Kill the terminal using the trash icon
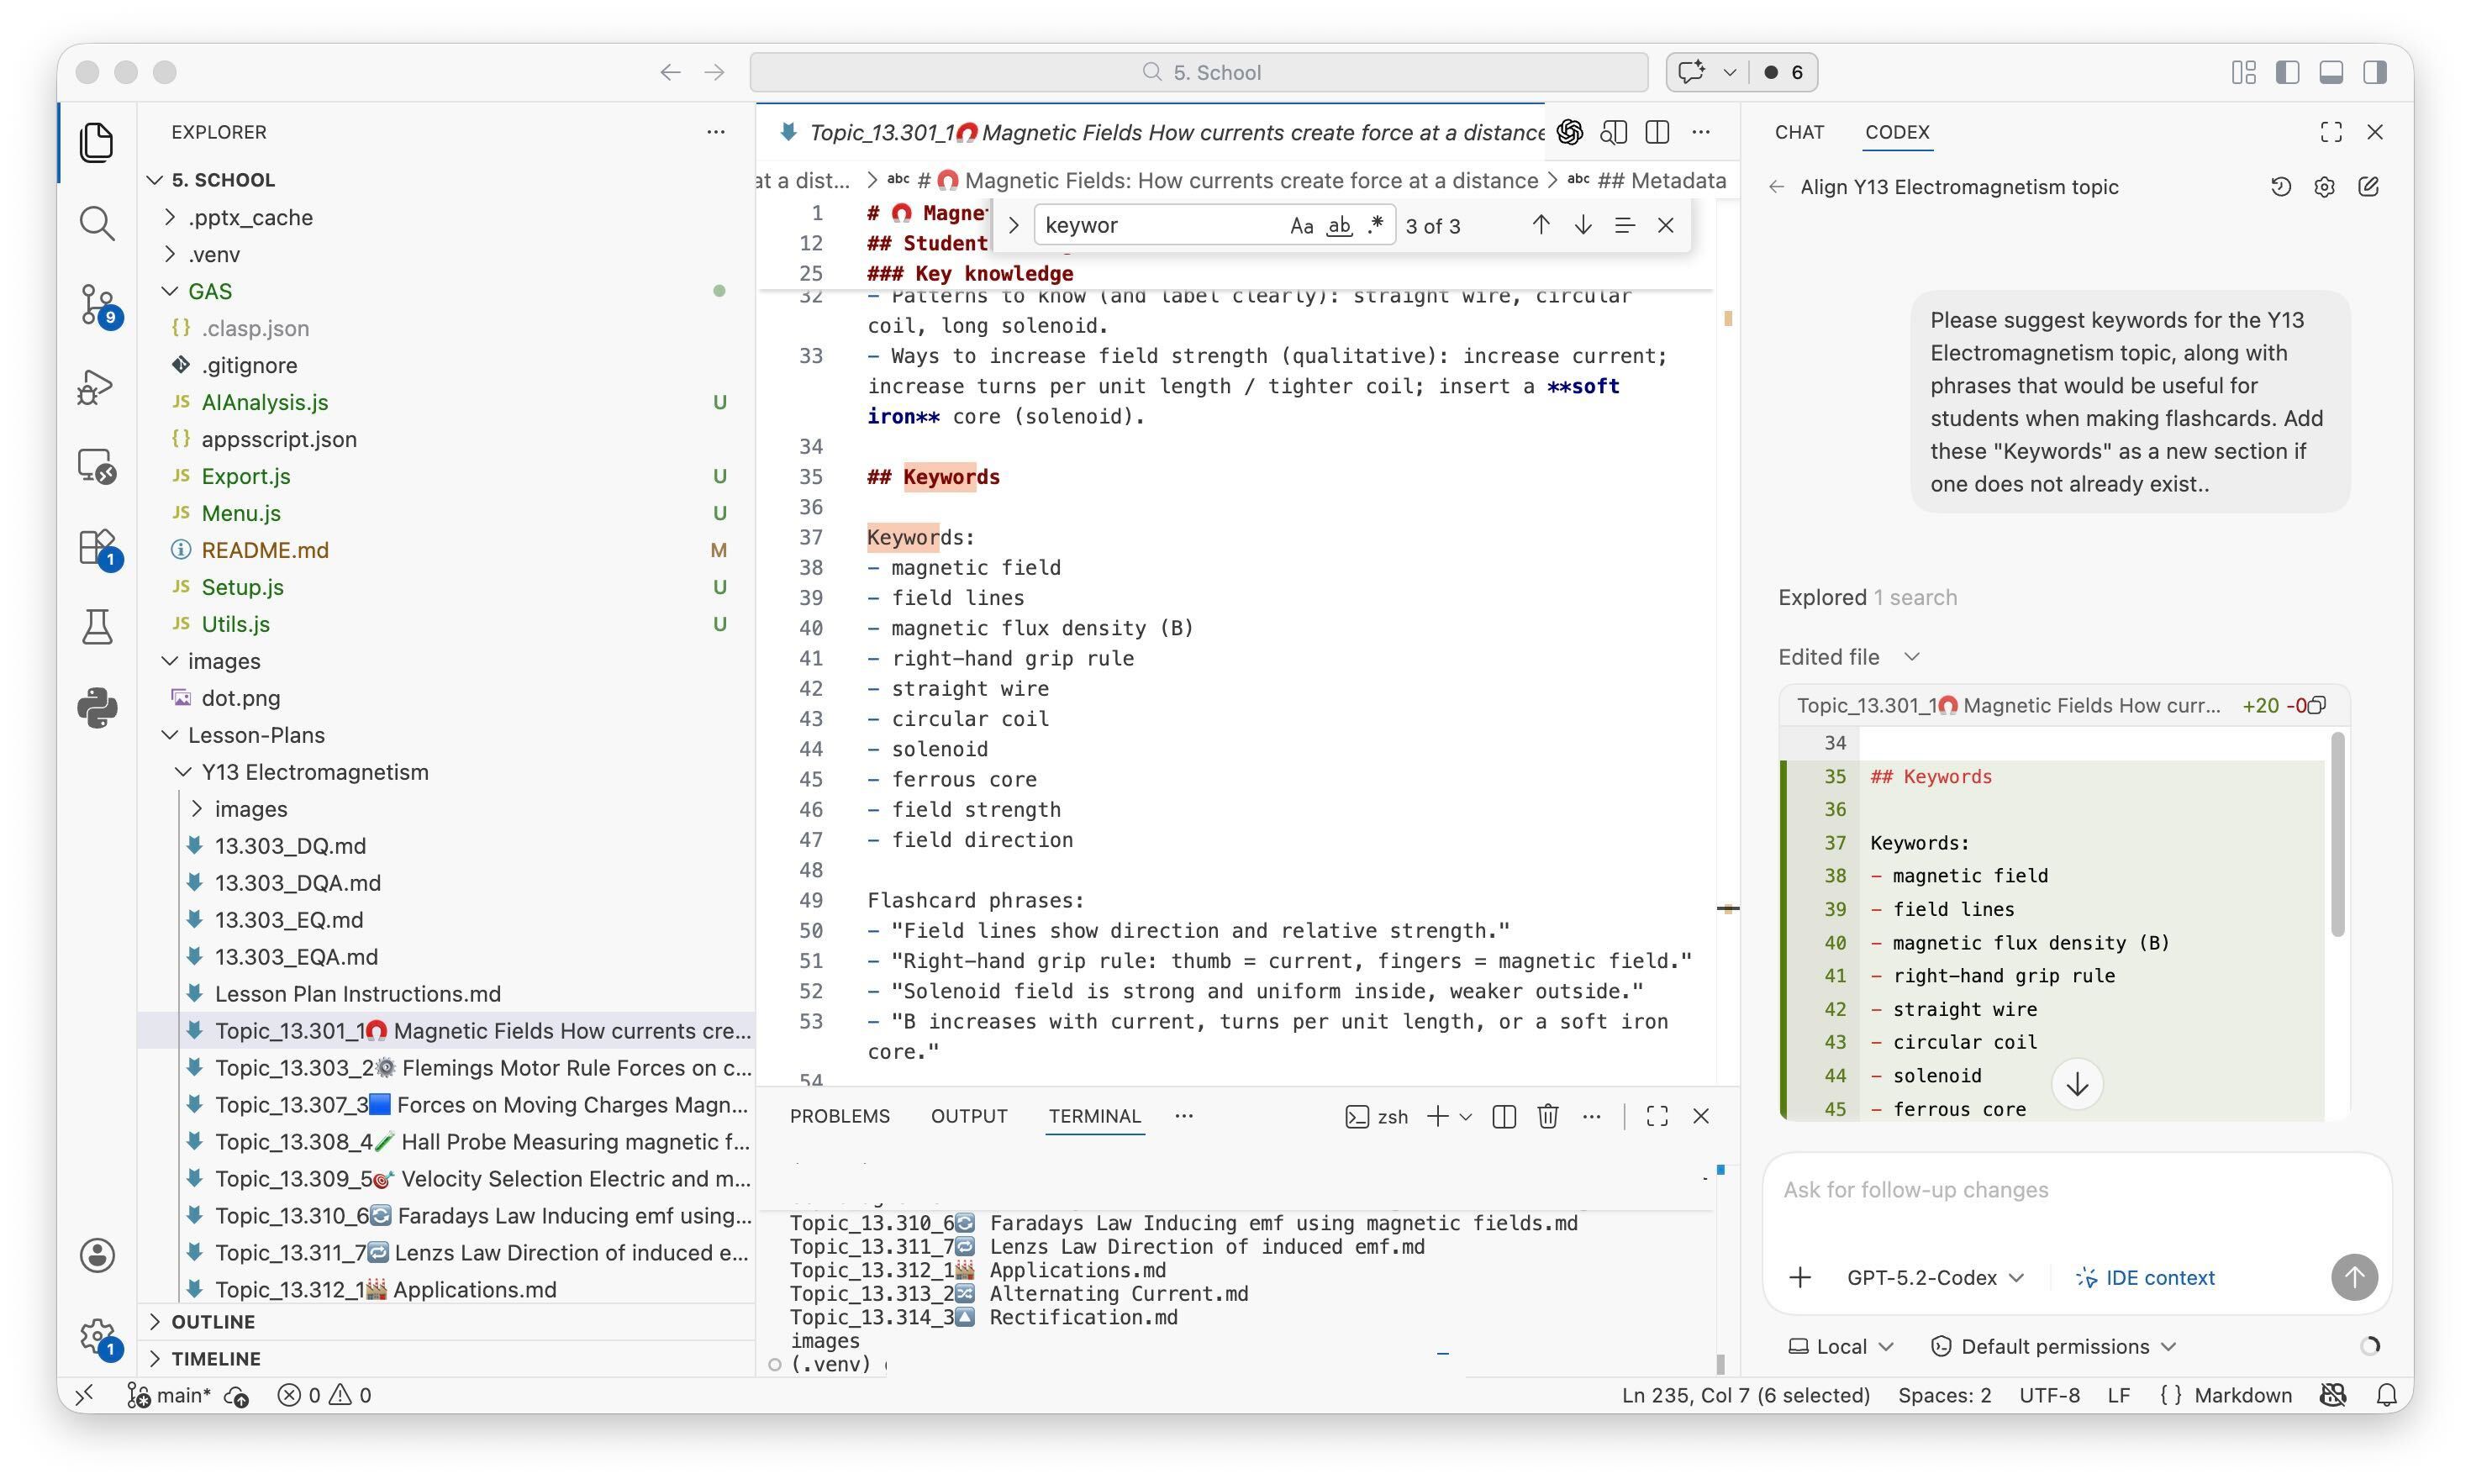Image resolution: width=2471 pixels, height=1484 pixels. tap(1548, 1116)
